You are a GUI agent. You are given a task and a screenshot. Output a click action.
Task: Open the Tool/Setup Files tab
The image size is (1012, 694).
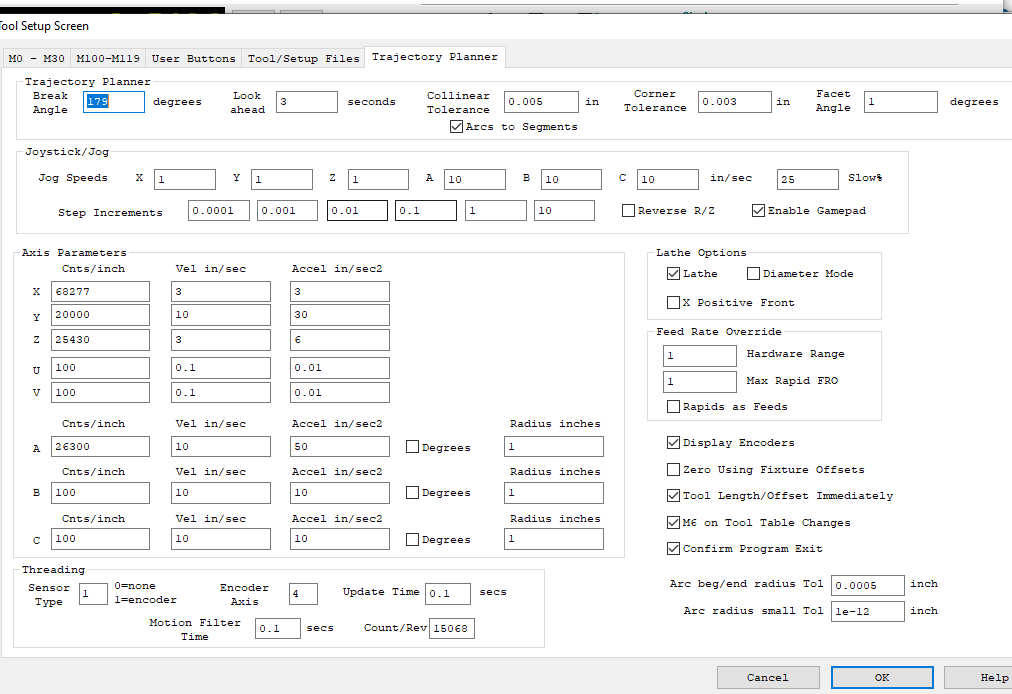coord(303,58)
